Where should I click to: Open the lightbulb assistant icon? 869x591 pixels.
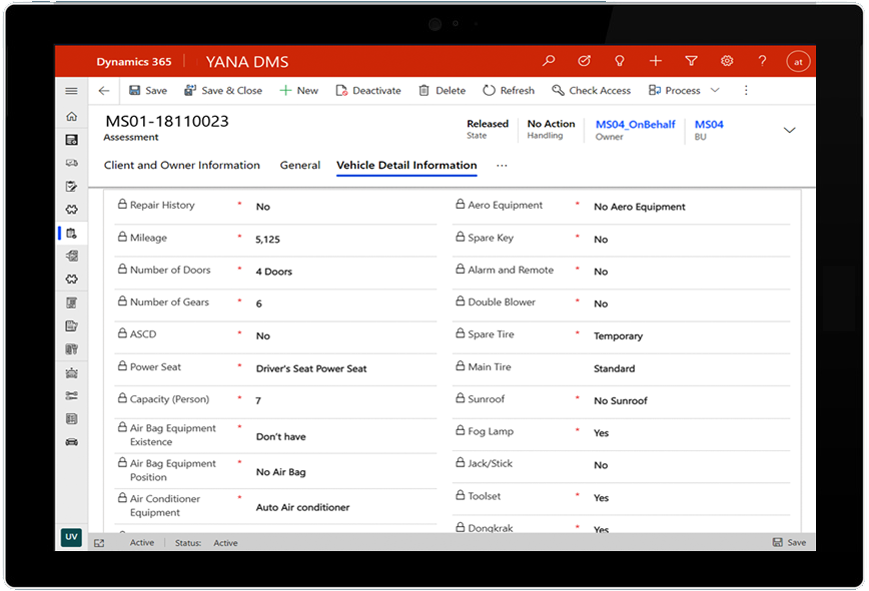click(620, 61)
